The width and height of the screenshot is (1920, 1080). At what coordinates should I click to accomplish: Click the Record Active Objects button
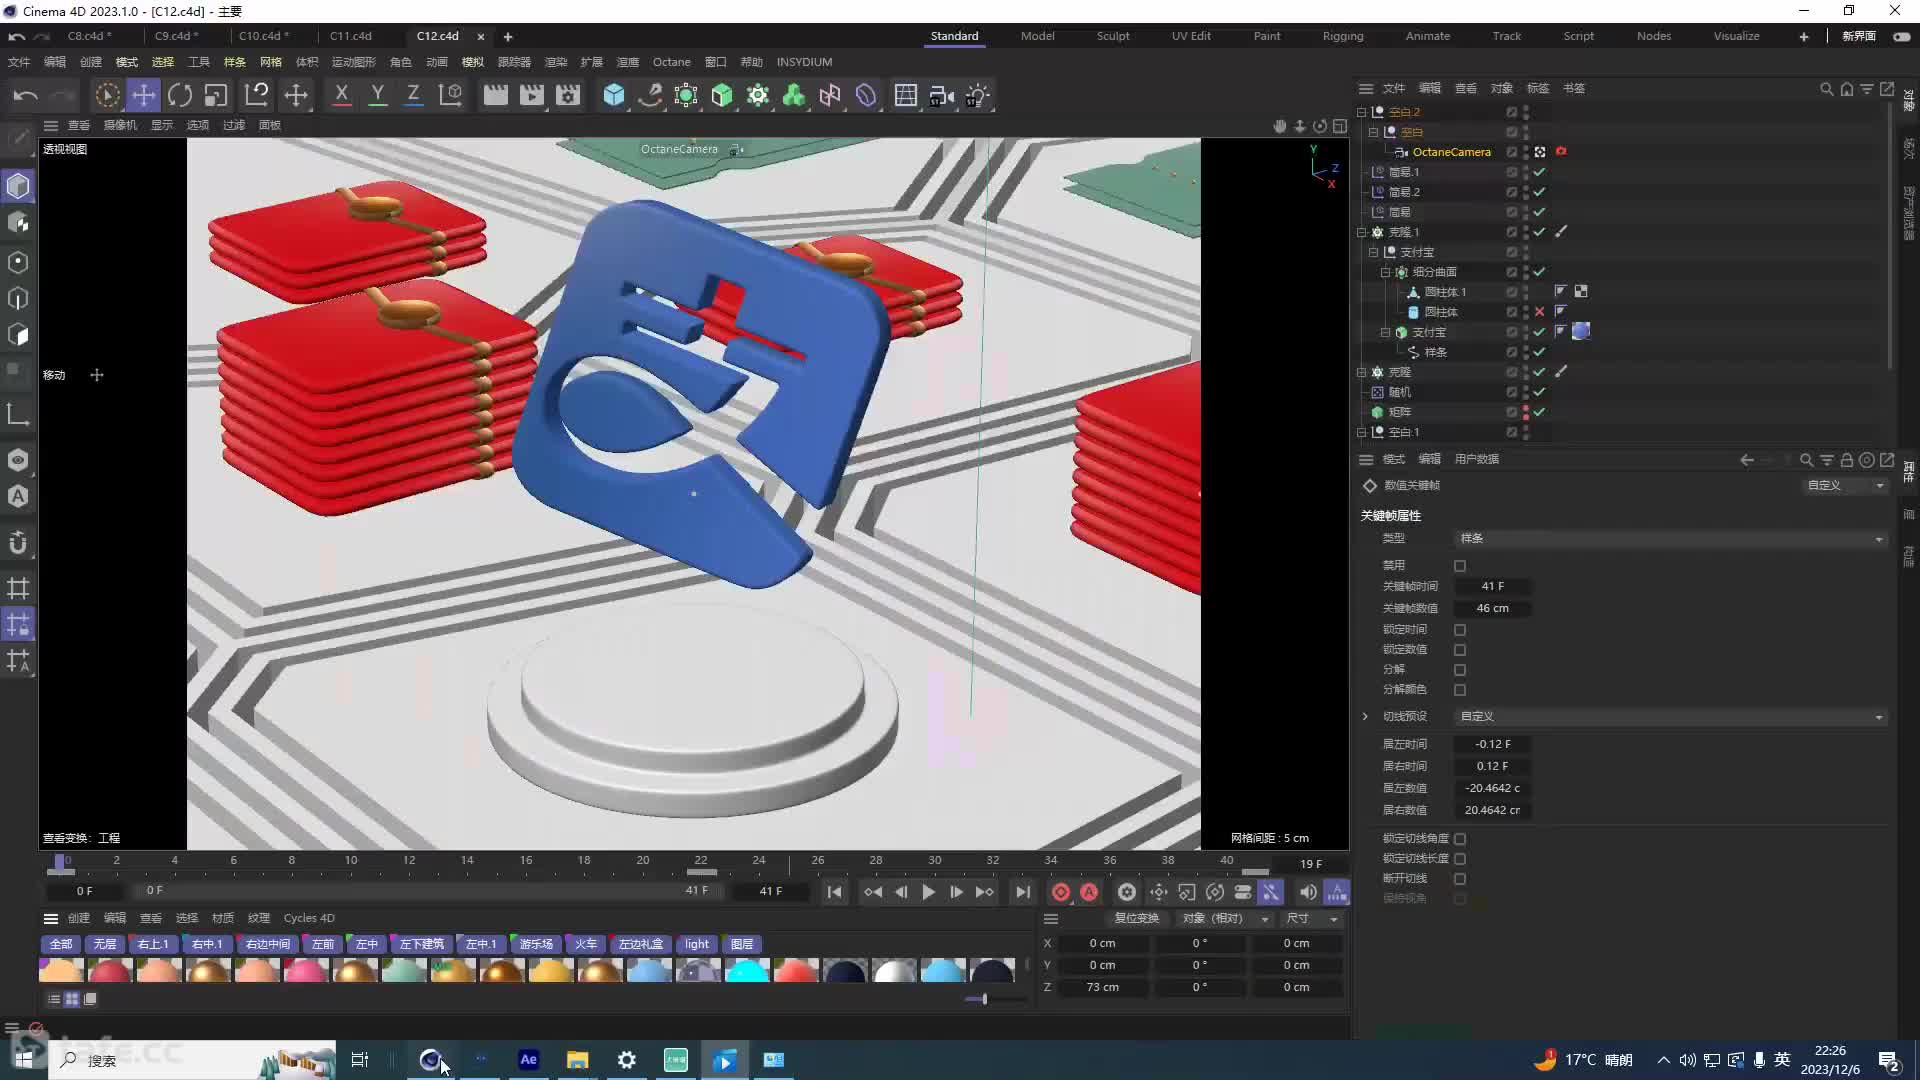point(1061,892)
